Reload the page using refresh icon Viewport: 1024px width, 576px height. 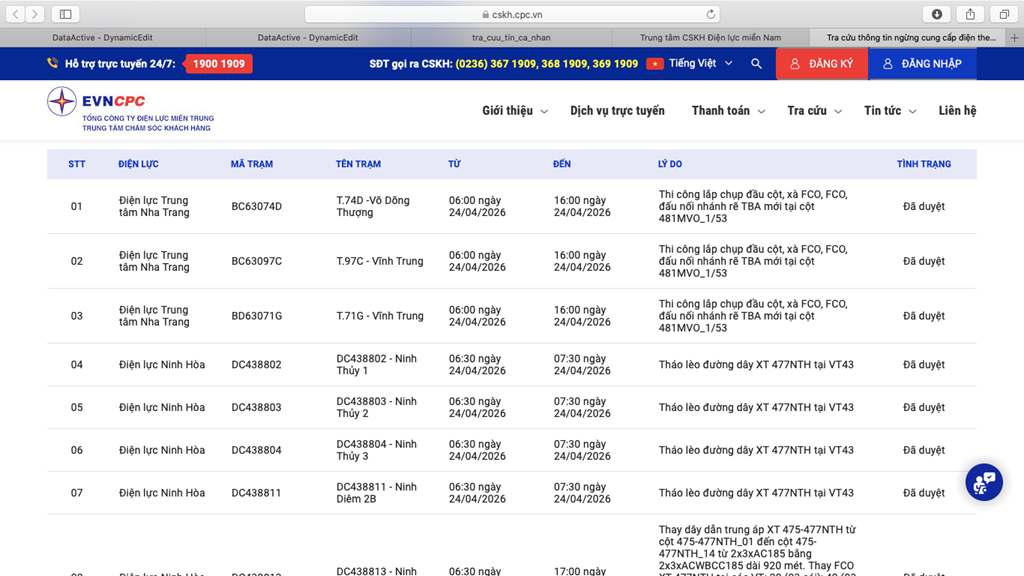pyautogui.click(x=711, y=14)
